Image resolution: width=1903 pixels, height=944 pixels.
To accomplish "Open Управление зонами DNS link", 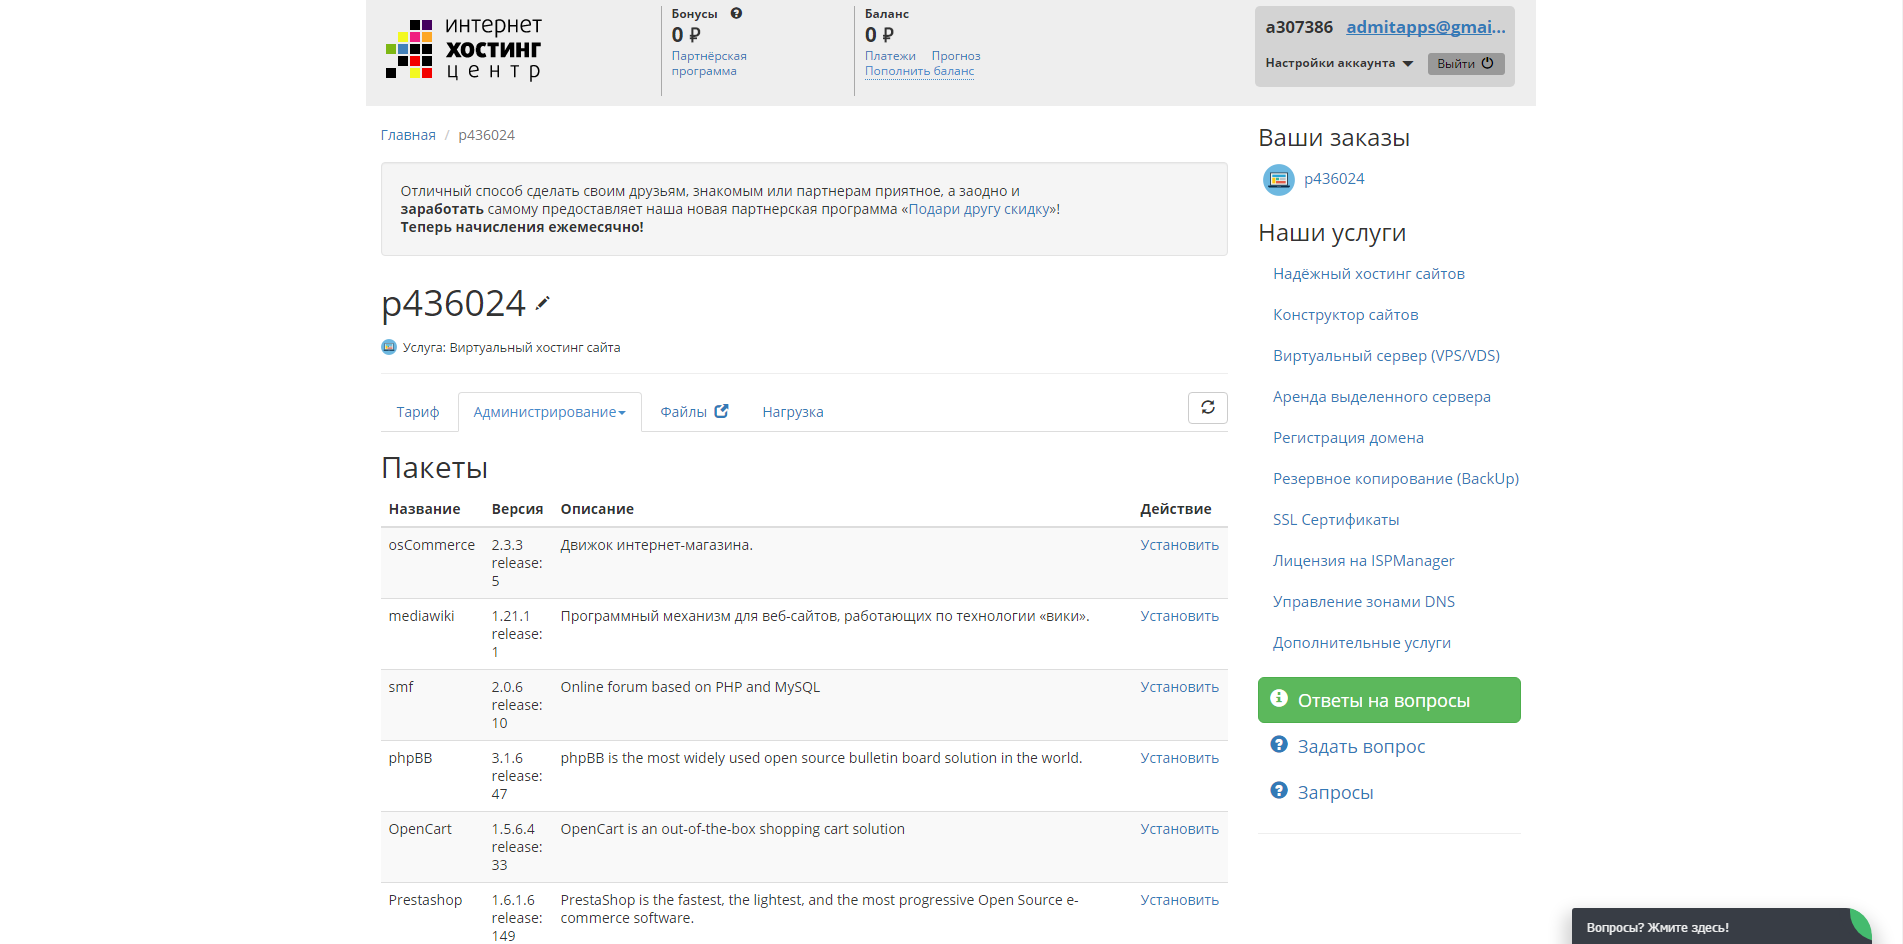I will click(x=1364, y=602).
